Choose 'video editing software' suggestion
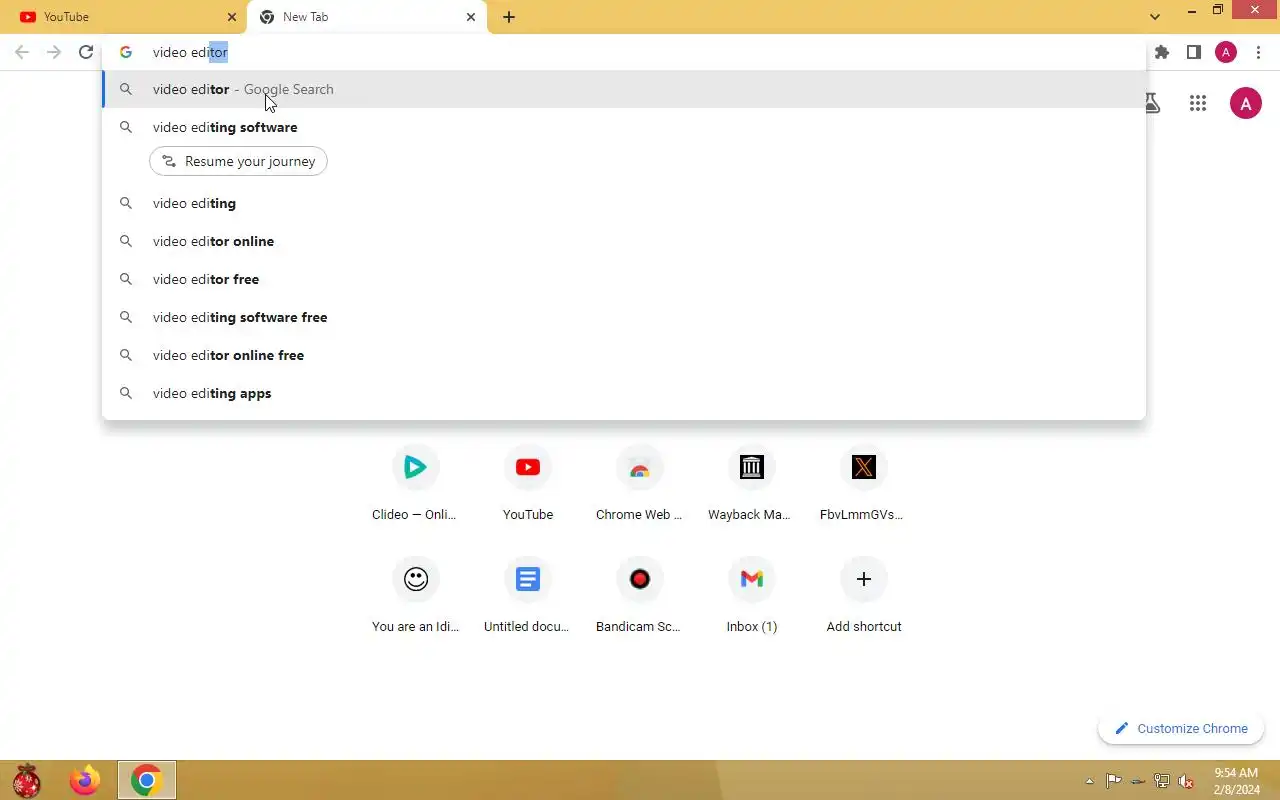Screen dimensions: 1280x800 624,127
